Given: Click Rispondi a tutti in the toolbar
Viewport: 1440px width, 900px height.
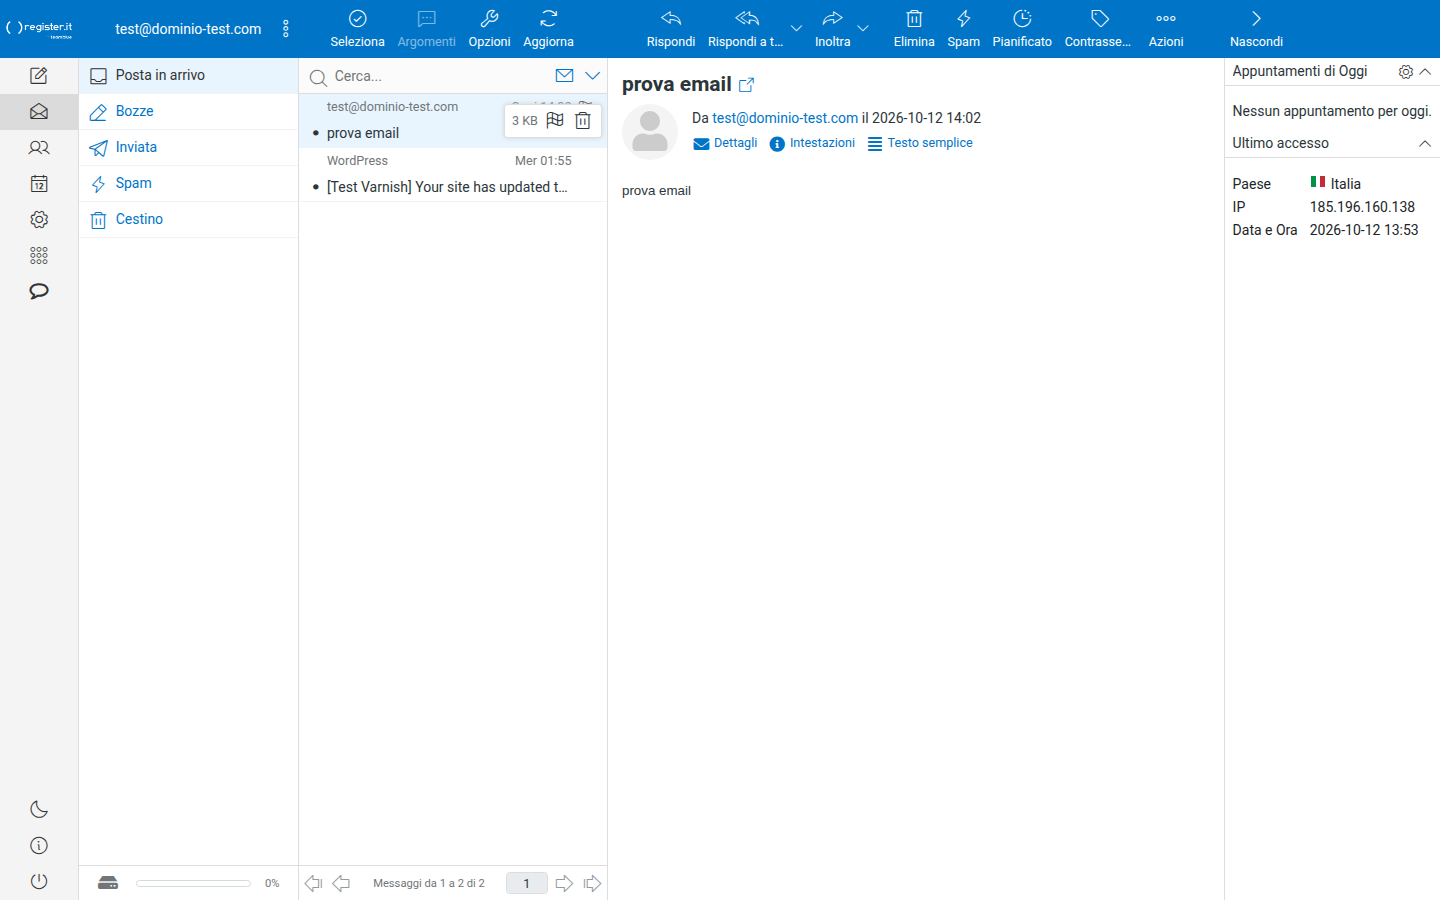Looking at the screenshot, I should pyautogui.click(x=746, y=29).
